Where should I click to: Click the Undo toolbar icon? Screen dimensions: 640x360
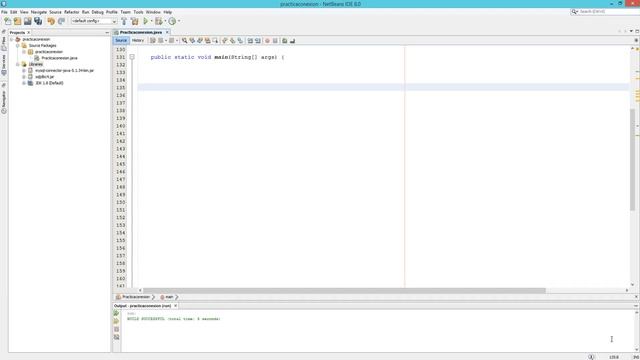coord(51,21)
